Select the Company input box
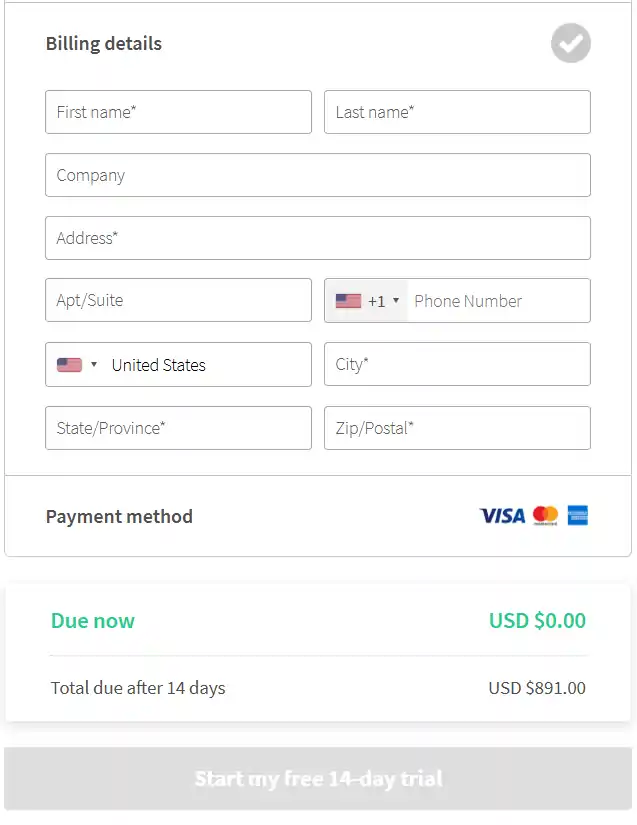The width and height of the screenshot is (637, 825). [318, 175]
